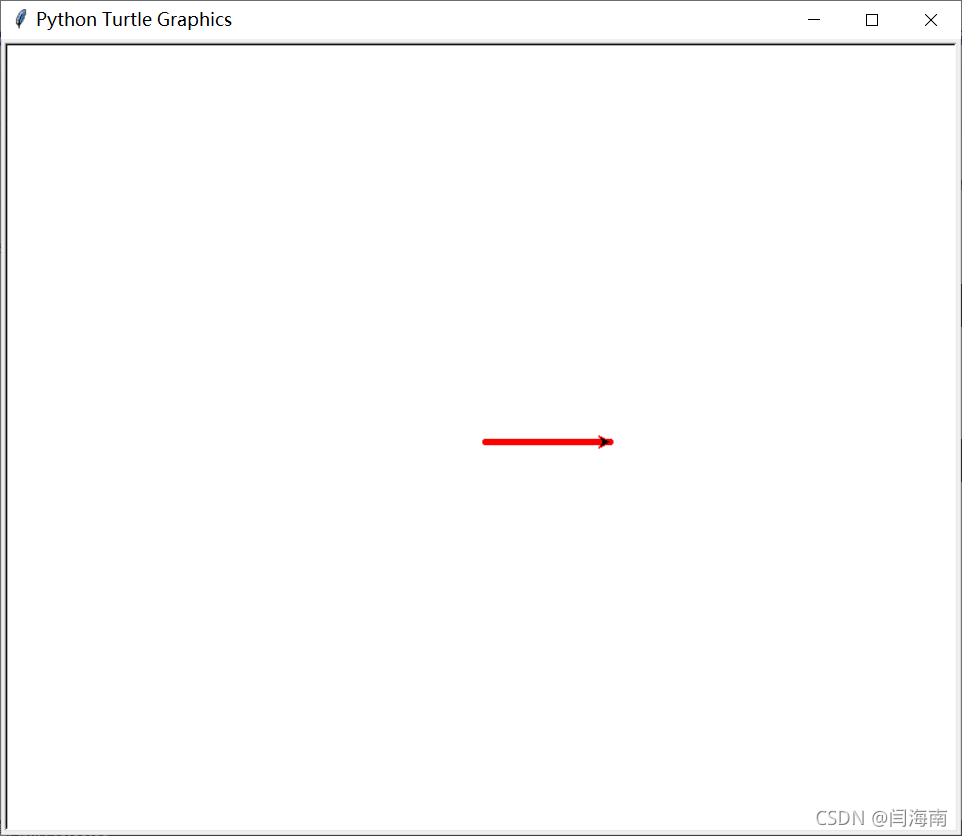
Task: Click the "Python Turtle Graphics" title text
Action: tap(134, 20)
